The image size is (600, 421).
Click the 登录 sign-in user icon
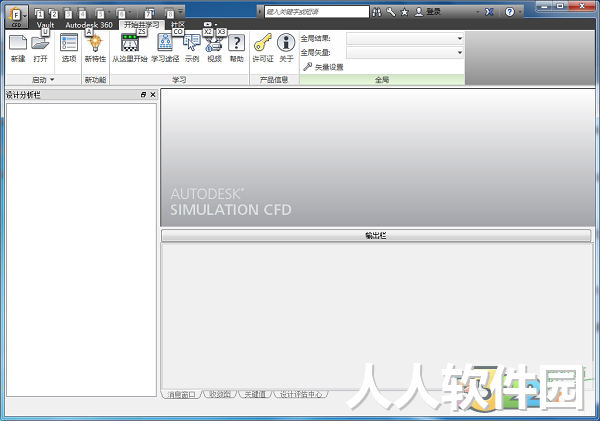pyautogui.click(x=419, y=12)
